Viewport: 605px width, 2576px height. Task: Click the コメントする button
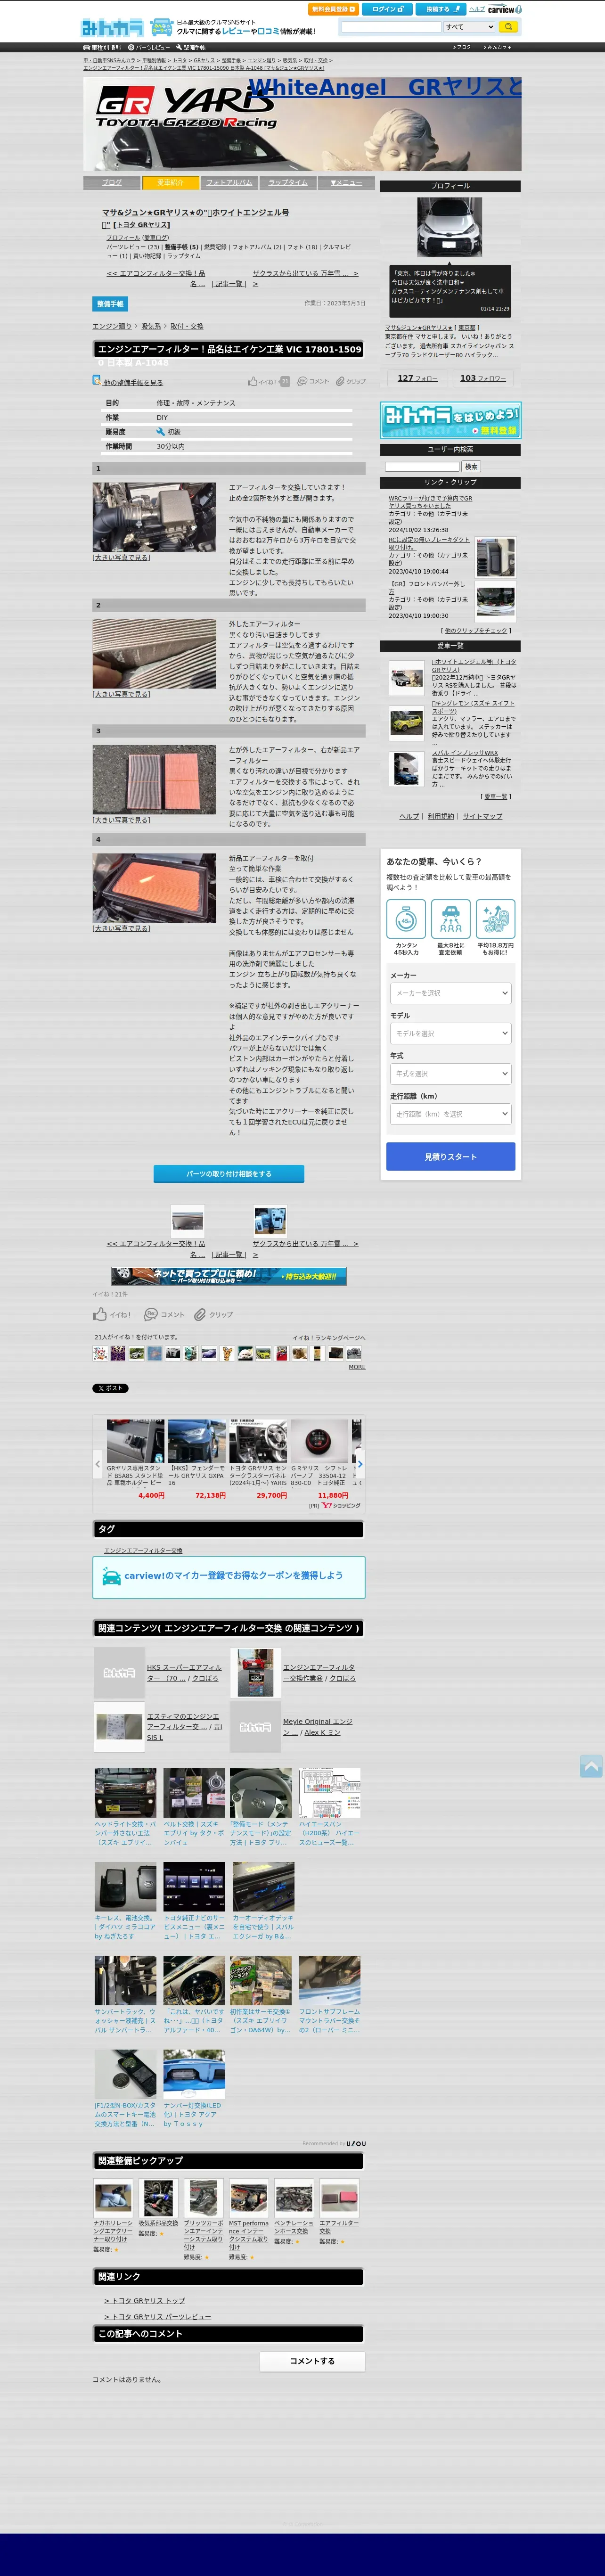pos(312,2361)
